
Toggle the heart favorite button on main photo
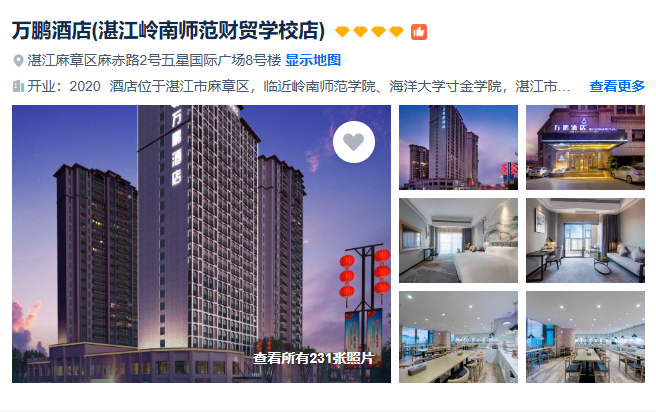click(354, 142)
